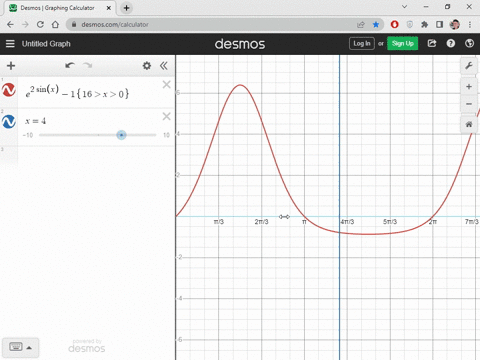Image resolution: width=480 pixels, height=360 pixels.
Task: Go forward in the browser
Action: point(25,24)
